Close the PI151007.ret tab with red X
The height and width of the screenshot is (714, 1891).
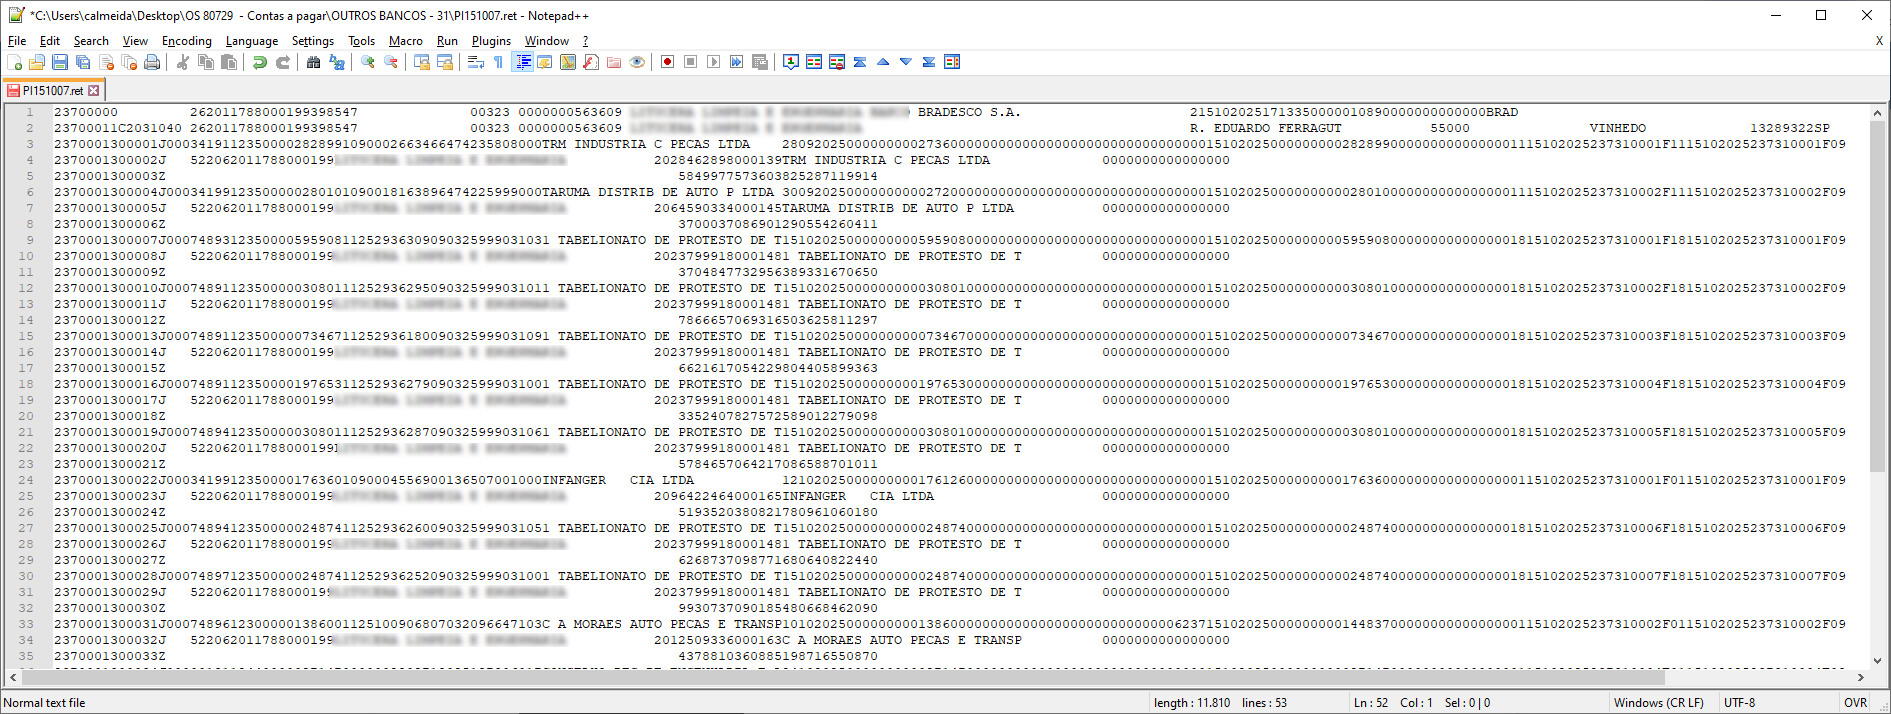[x=94, y=91]
